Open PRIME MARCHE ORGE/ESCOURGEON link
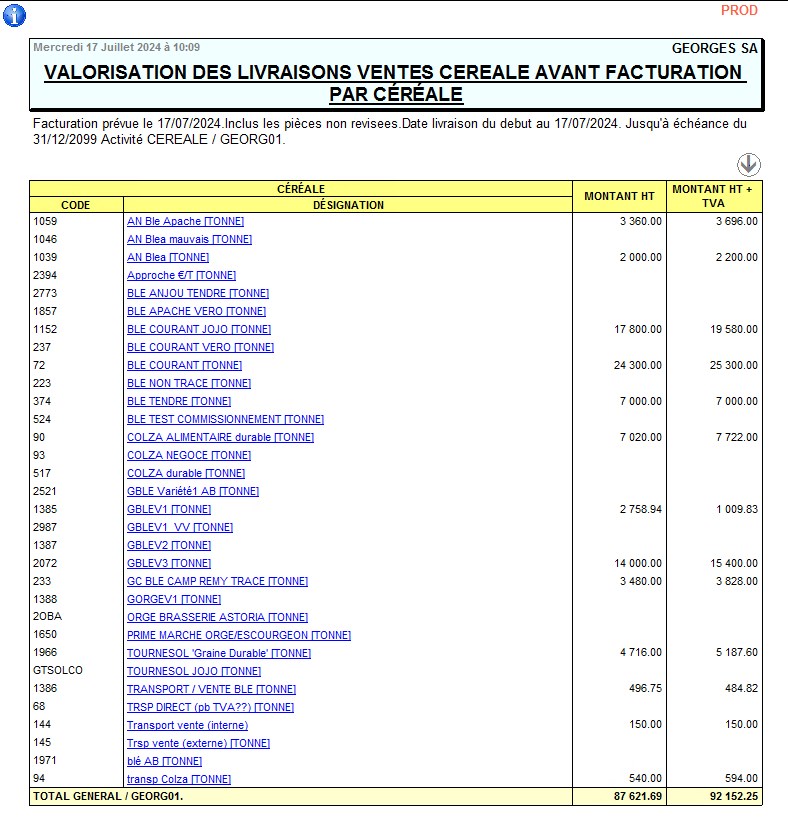Screen dimensions: 788x820 point(238,635)
